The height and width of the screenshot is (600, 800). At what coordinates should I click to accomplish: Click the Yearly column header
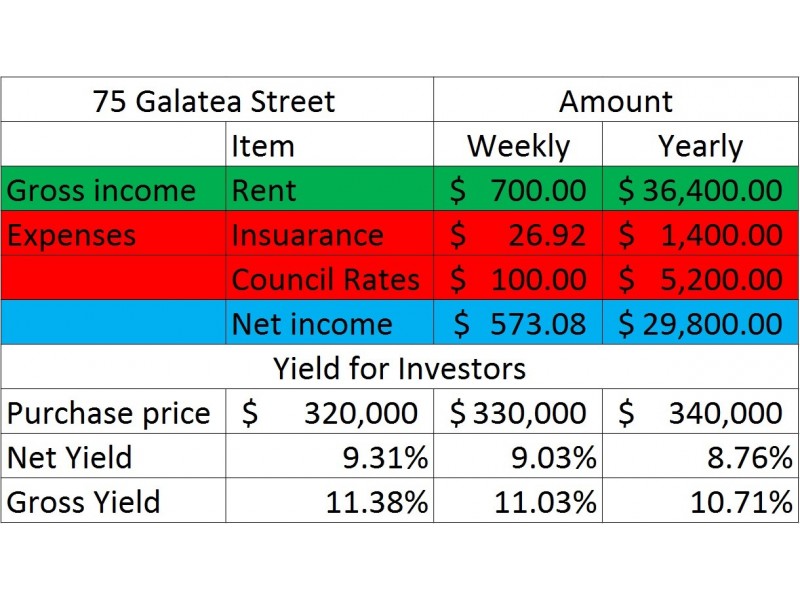pos(701,144)
